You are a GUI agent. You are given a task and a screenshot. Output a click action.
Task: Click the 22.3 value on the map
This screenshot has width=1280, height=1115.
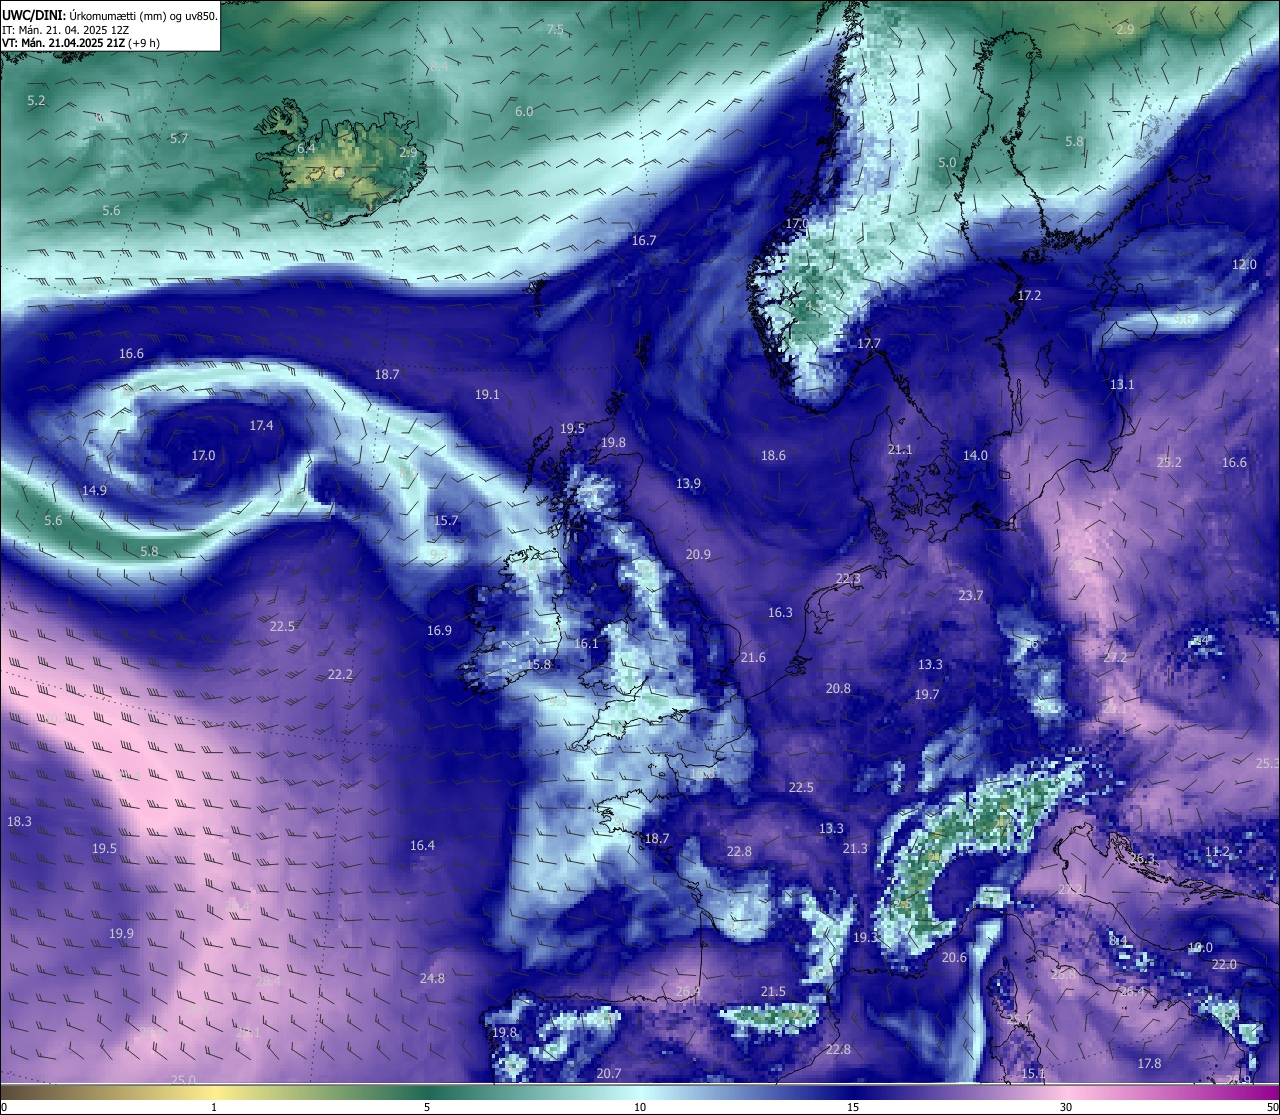848,579
